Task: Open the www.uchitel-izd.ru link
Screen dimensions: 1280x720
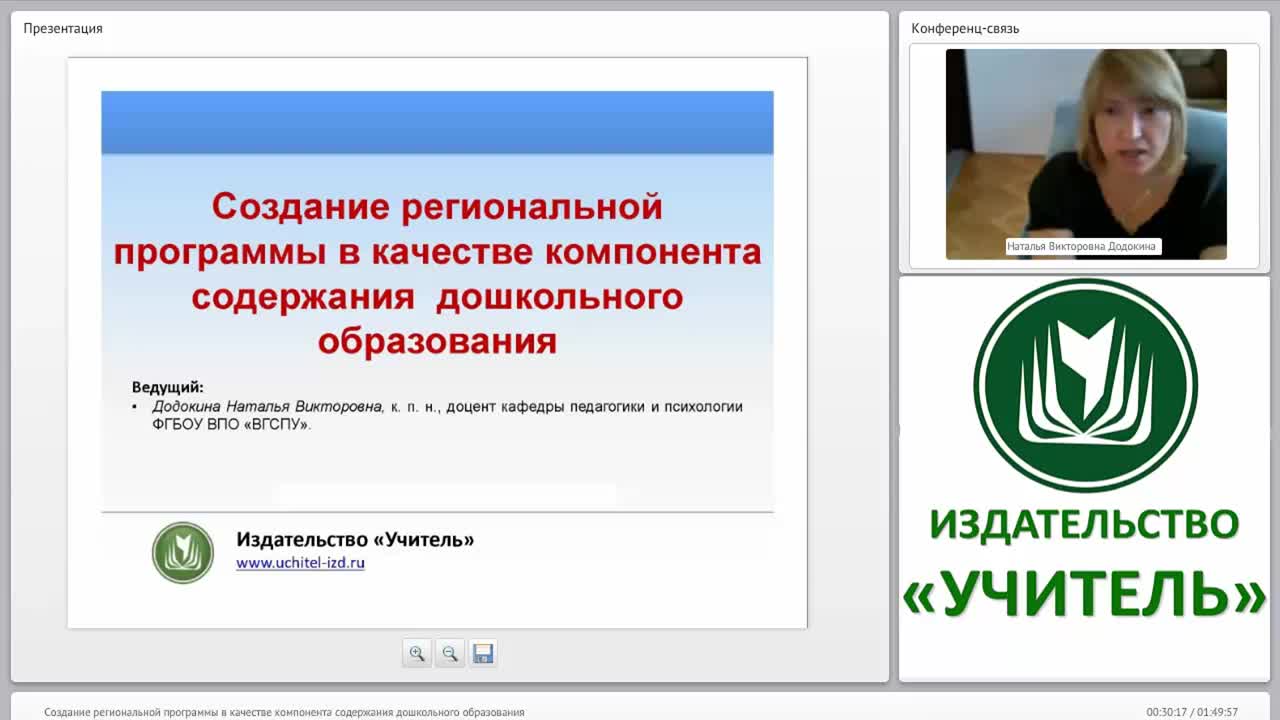Action: point(300,563)
